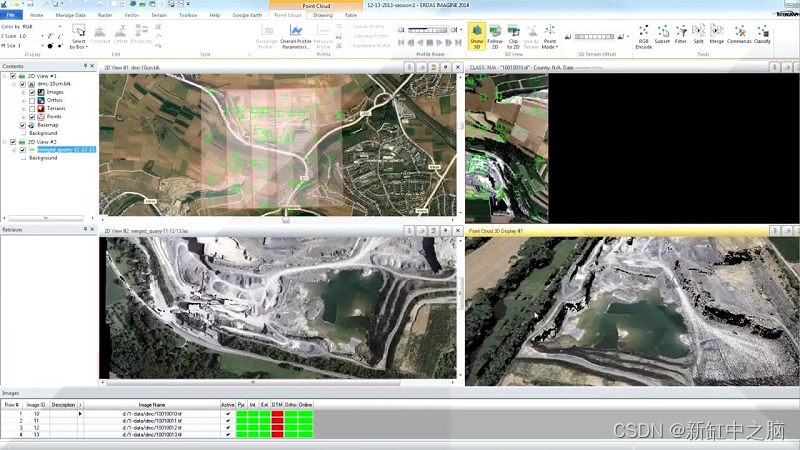800x450 pixels.
Task: Switch to the Terrain tab
Action: (159, 15)
